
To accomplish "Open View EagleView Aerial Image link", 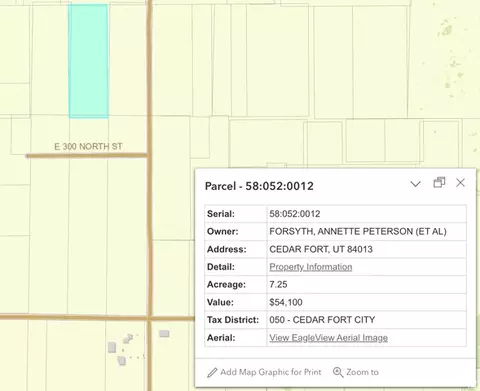I will point(328,338).
